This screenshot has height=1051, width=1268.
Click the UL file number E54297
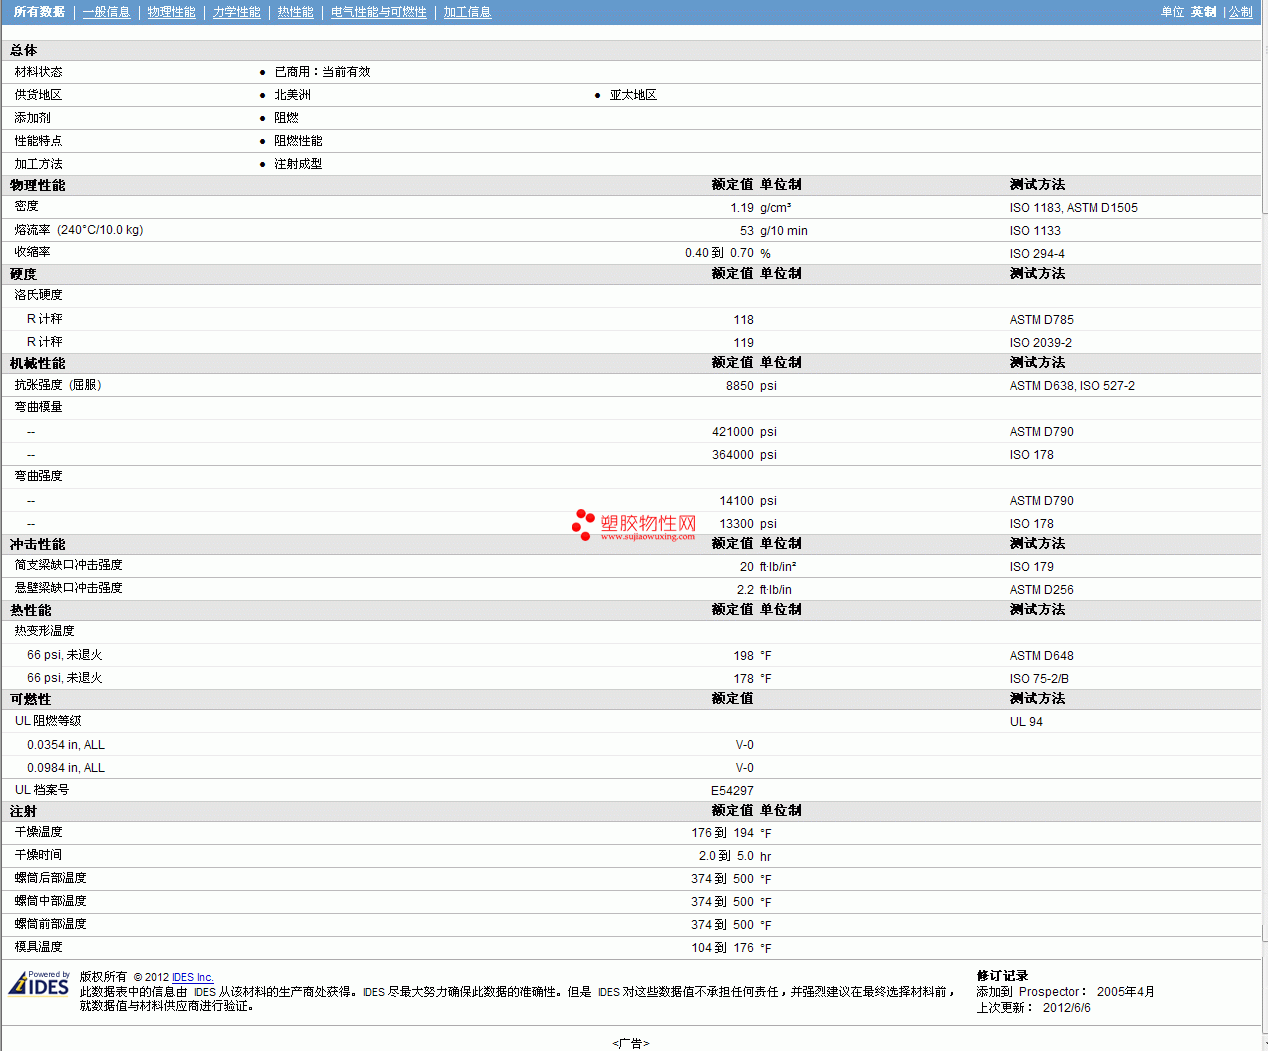click(732, 791)
